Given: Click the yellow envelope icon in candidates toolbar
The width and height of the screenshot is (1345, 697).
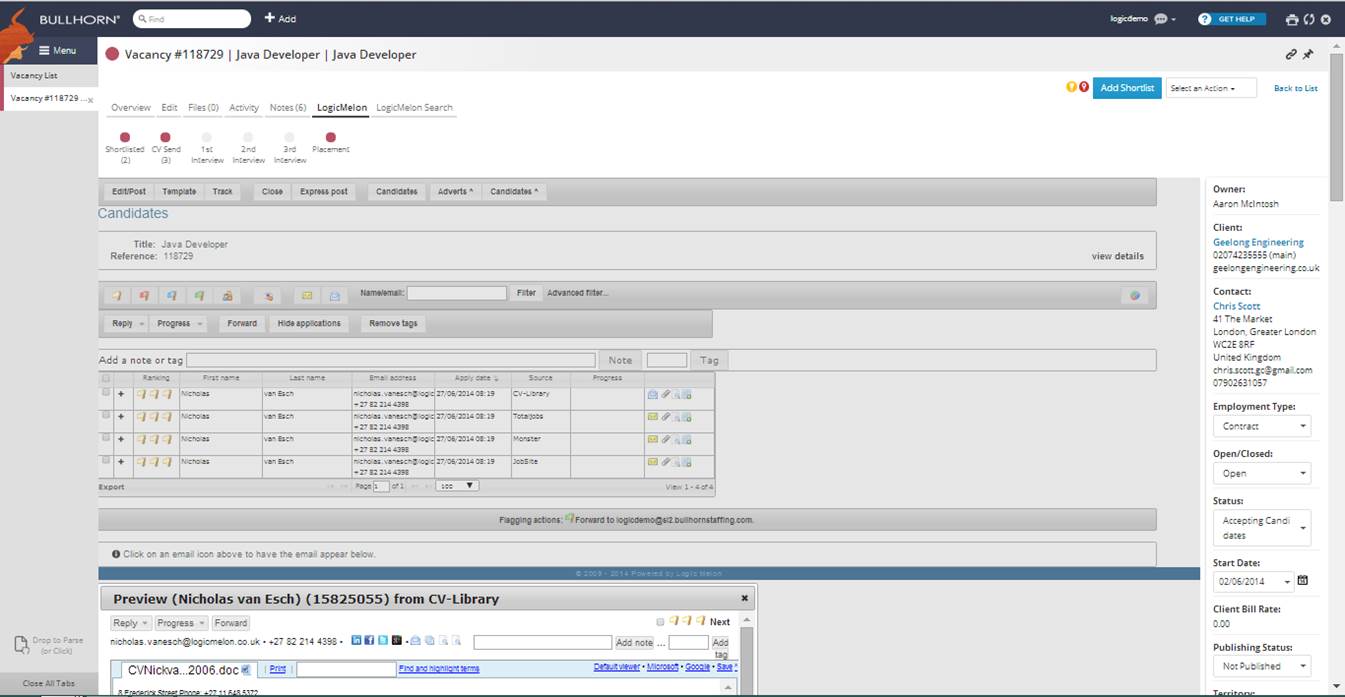Looking at the screenshot, I should pos(308,295).
